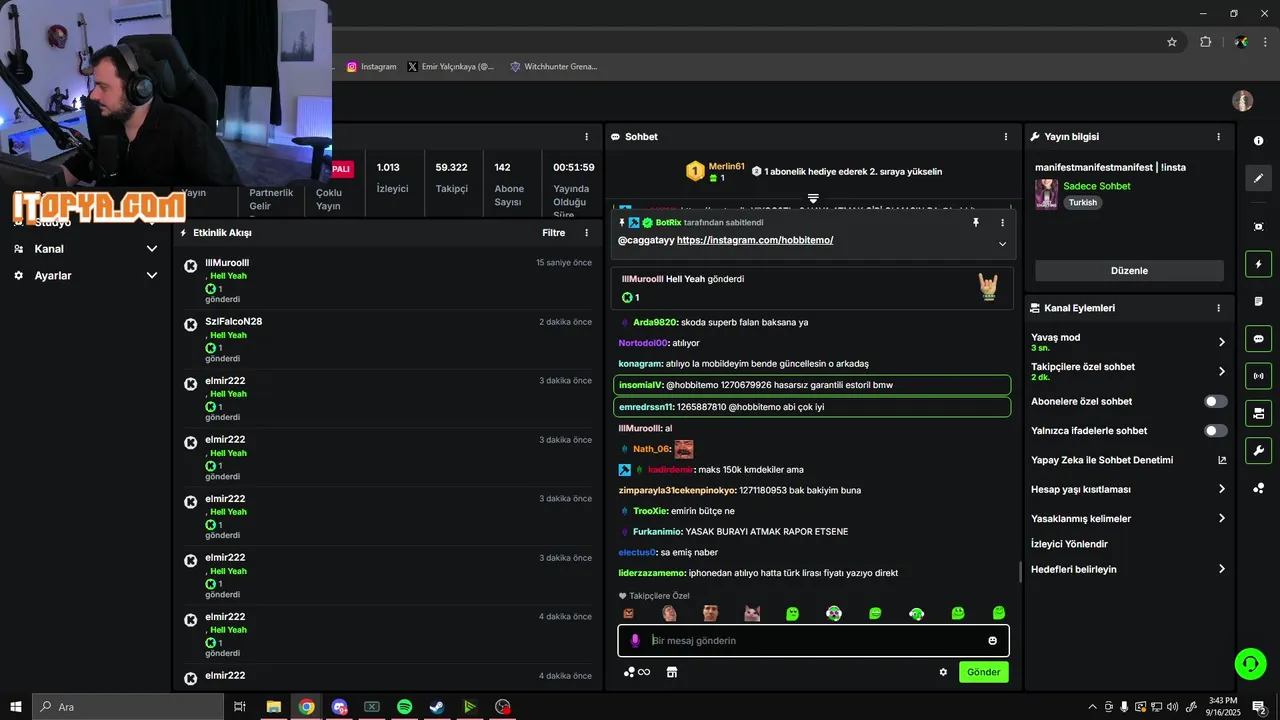Click the Düzenle button
This screenshot has width=1280, height=720.
click(x=1129, y=271)
